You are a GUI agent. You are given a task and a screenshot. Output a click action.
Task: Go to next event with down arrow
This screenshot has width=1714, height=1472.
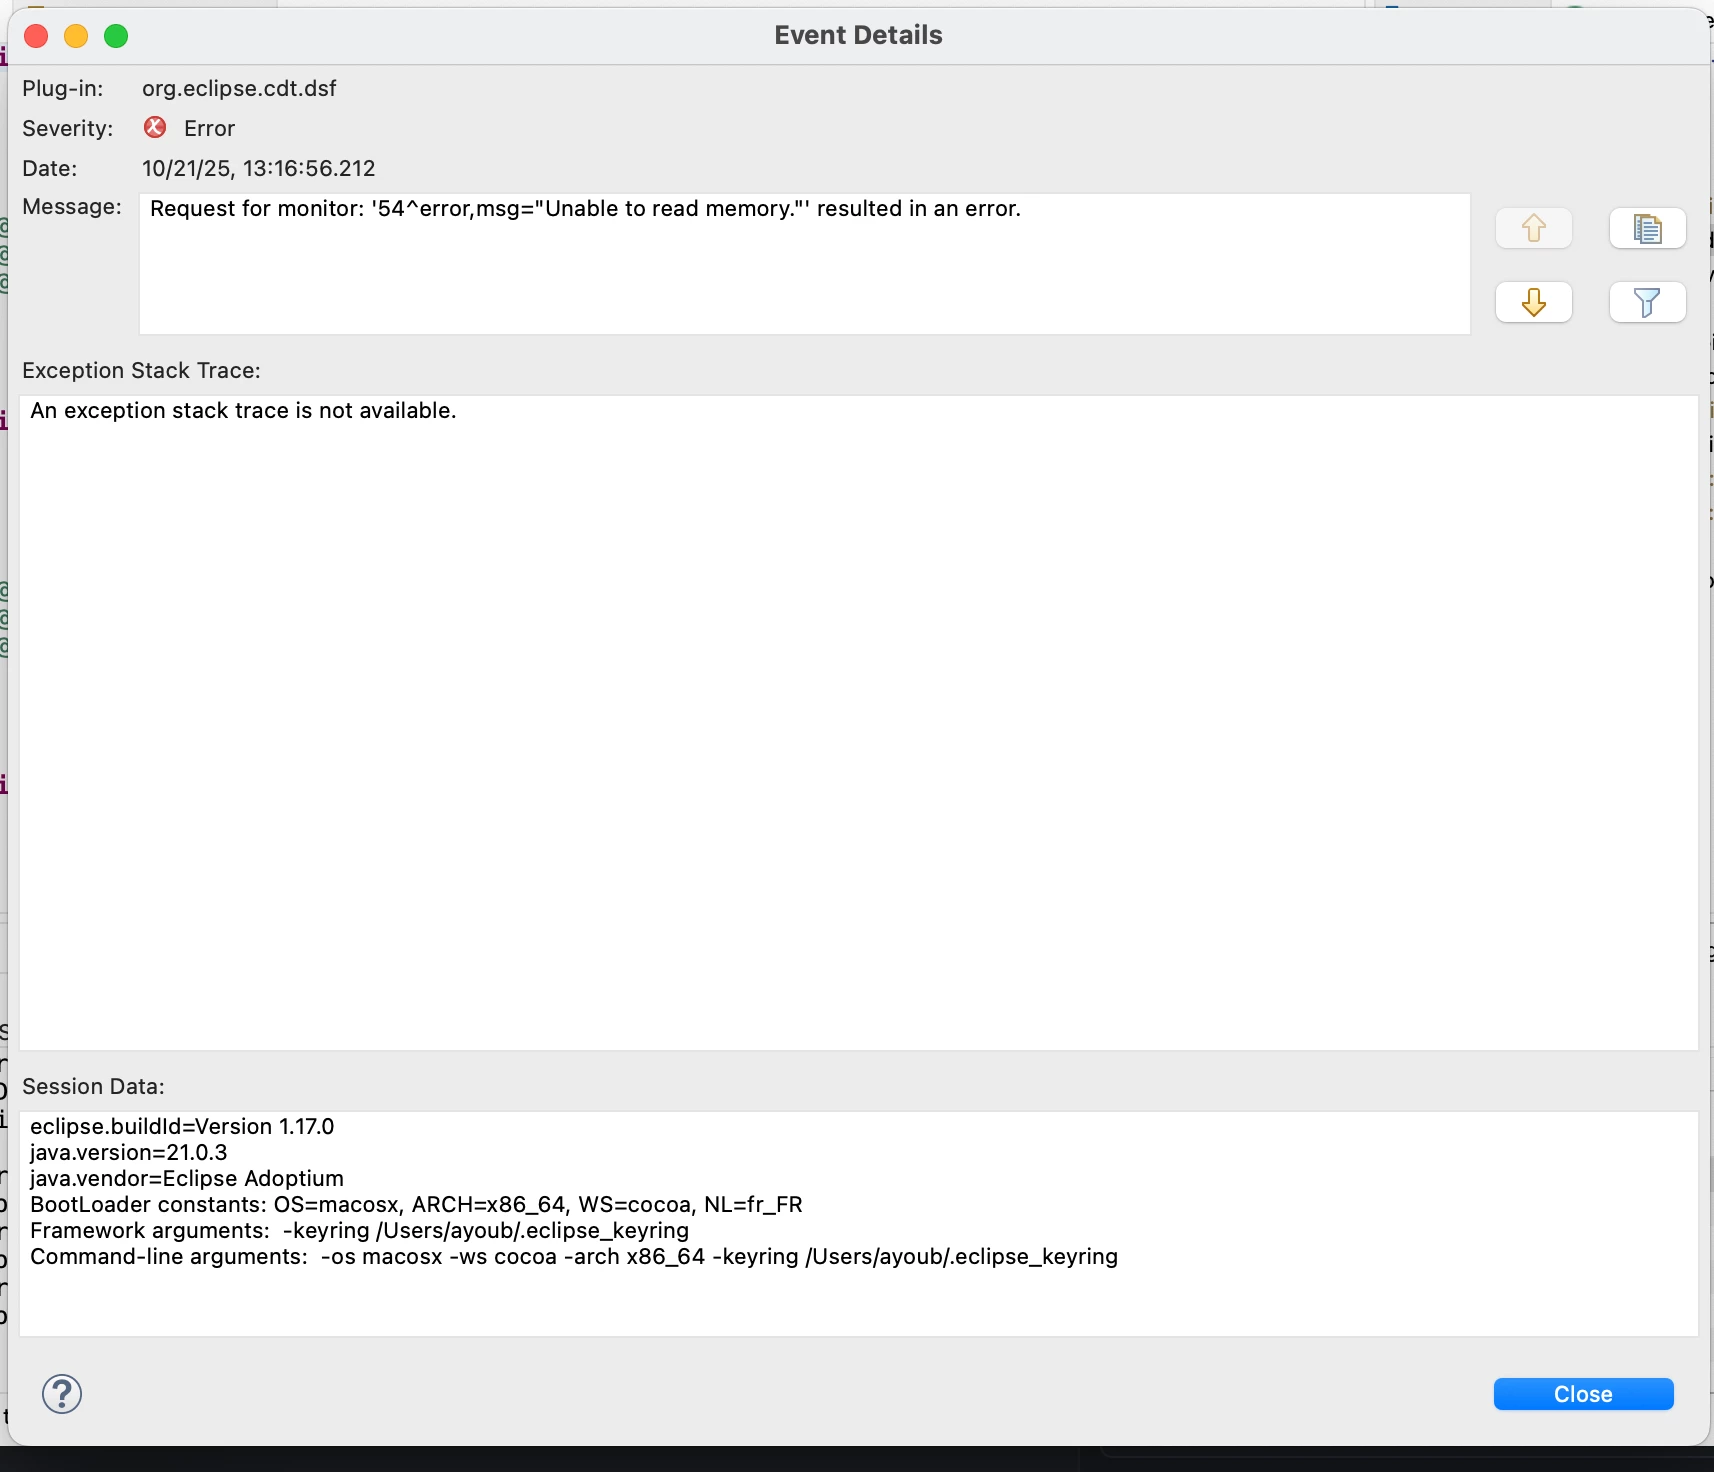[1533, 302]
